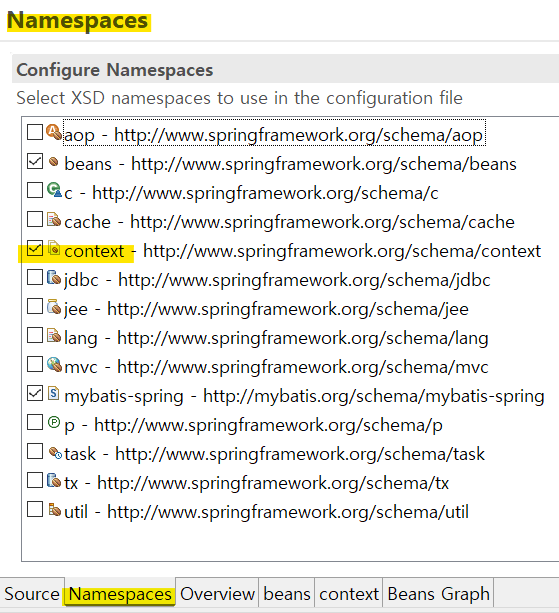Tick the util namespace checkbox
Viewport: 559px width, 613px height.
click(x=35, y=509)
